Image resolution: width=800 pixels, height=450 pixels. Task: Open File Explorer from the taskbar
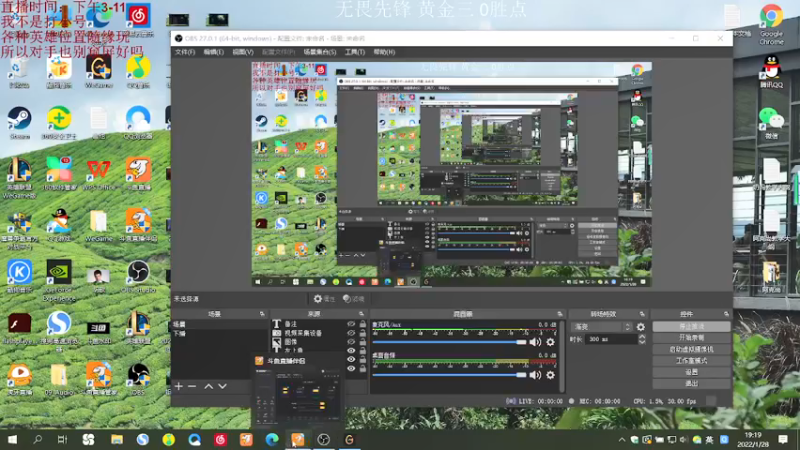pos(116,439)
